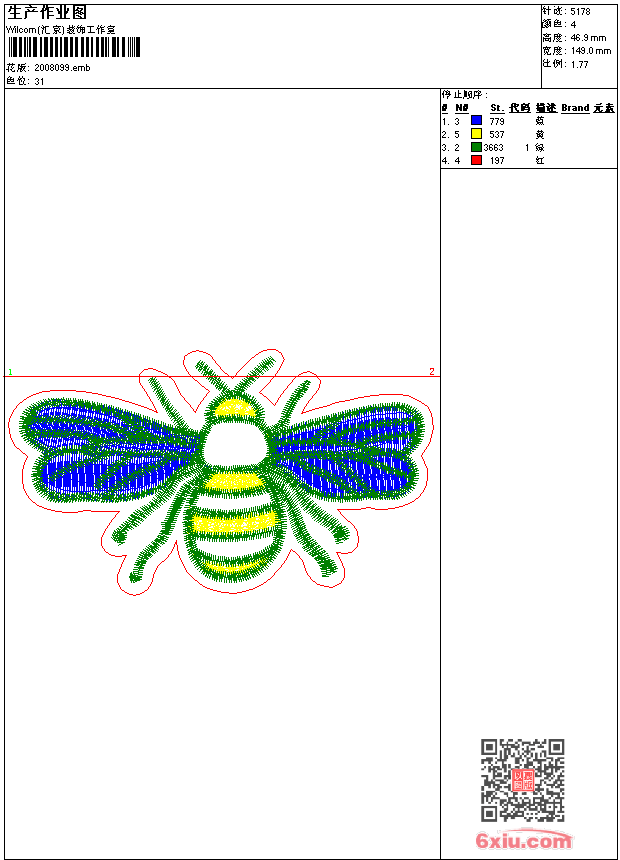The width and height of the screenshot is (620, 860).
Task: Click the green marker 1 on the red line
Action: point(10,372)
